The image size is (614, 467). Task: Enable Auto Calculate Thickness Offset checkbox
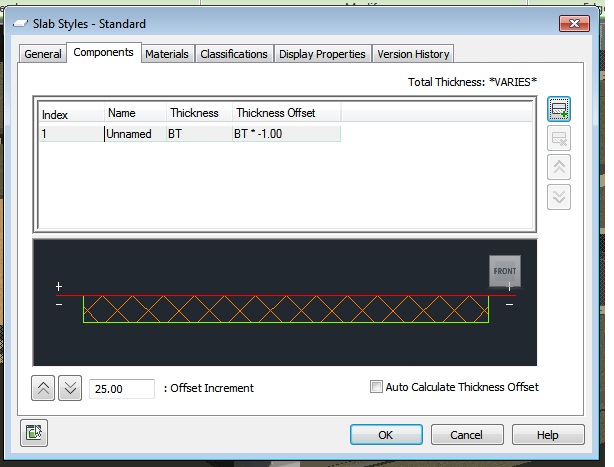pos(376,387)
